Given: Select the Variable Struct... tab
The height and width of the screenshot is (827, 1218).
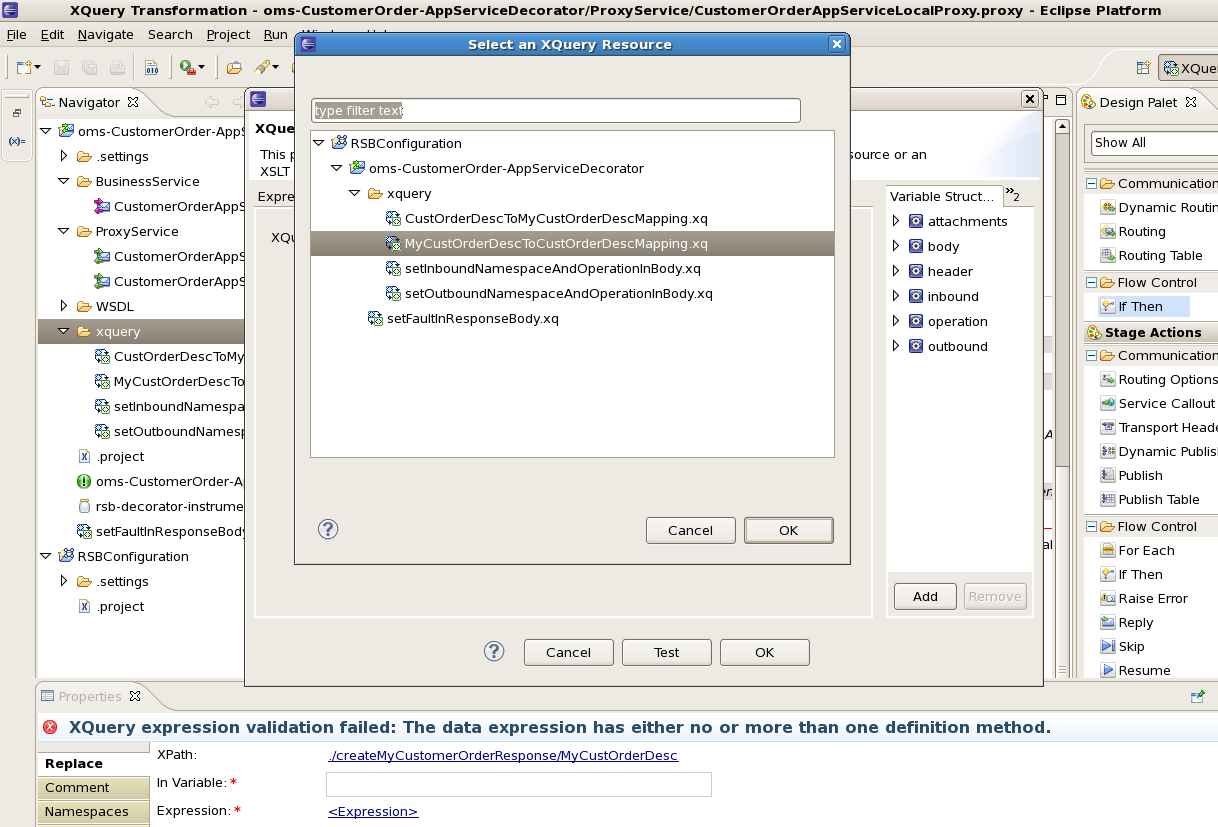Looking at the screenshot, I should [943, 196].
